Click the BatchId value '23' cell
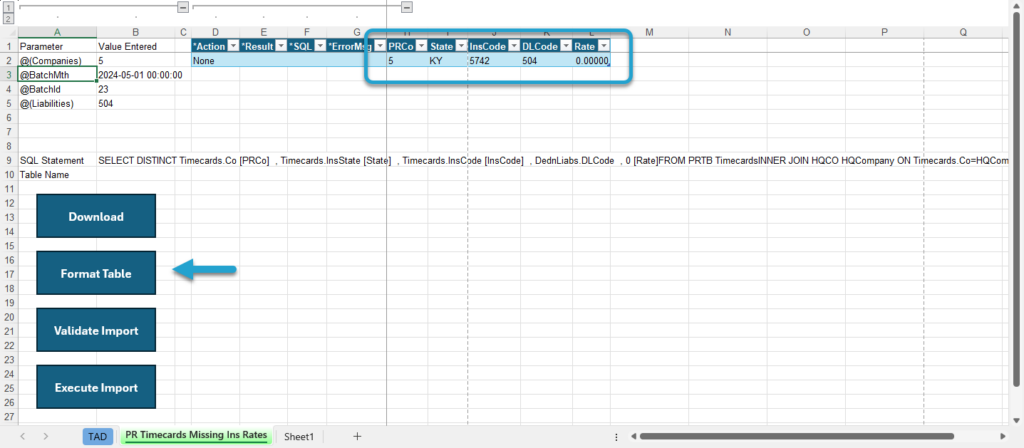 (136, 89)
